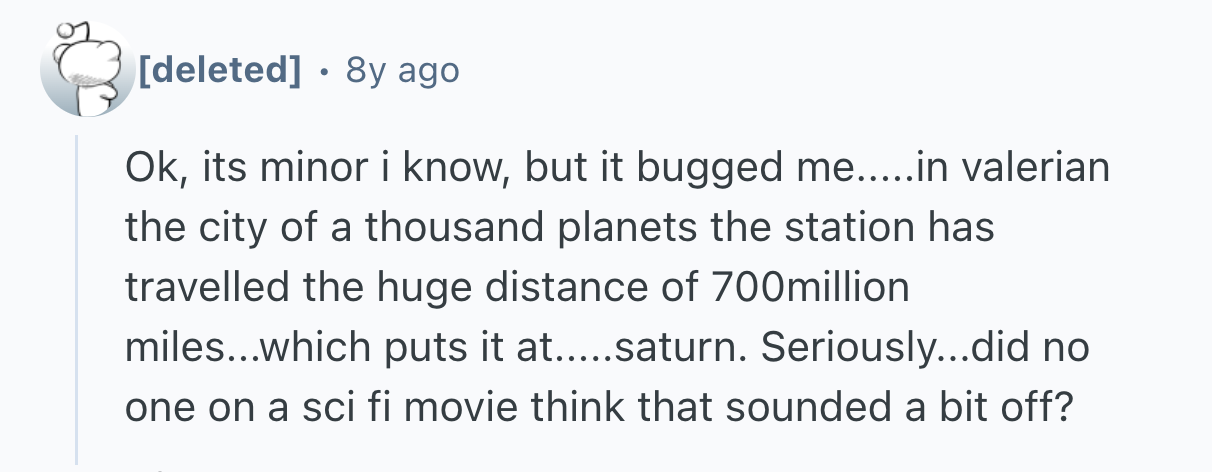Click the "8y ago" comment timestamp
Screen dimensions: 1212x472
point(402,70)
